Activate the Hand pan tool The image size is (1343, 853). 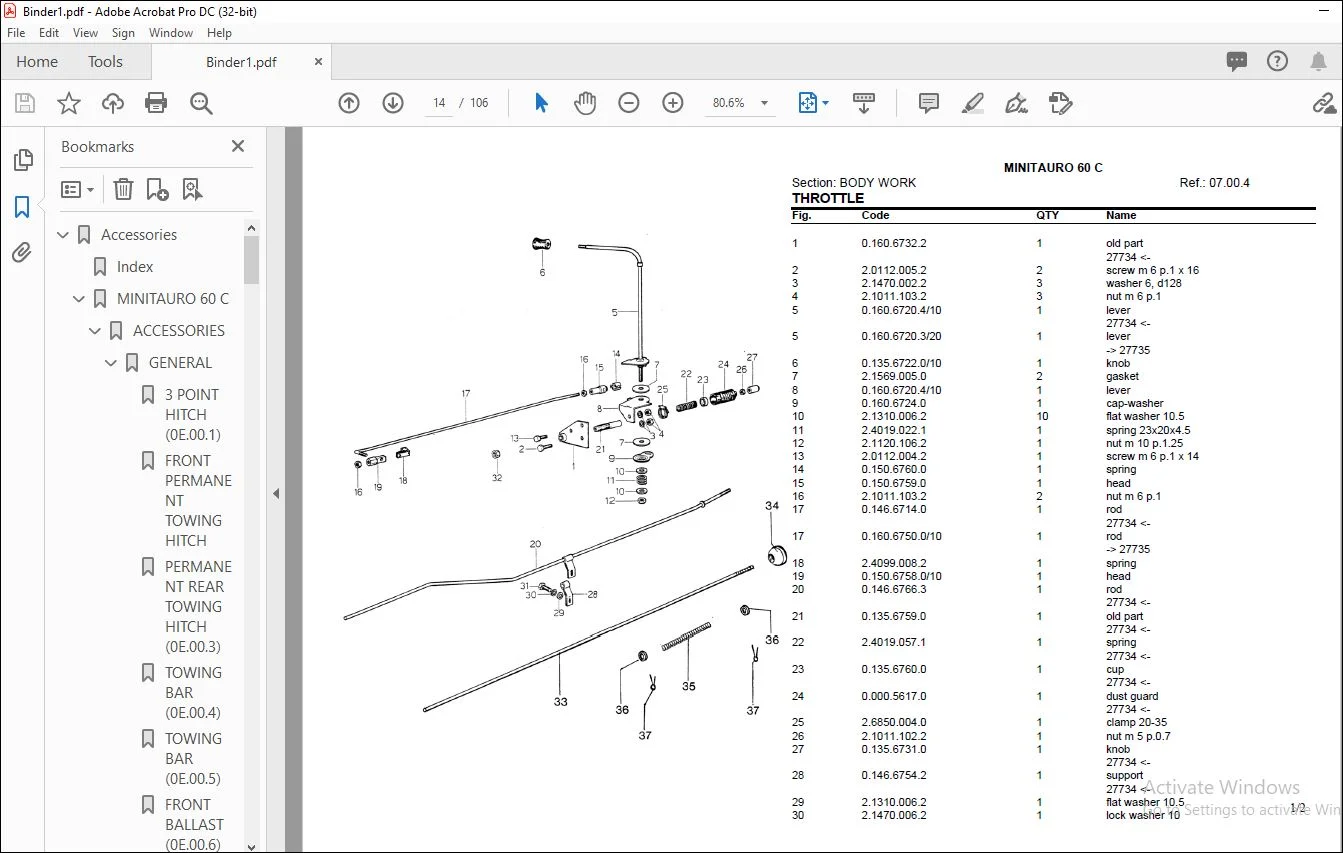point(585,103)
